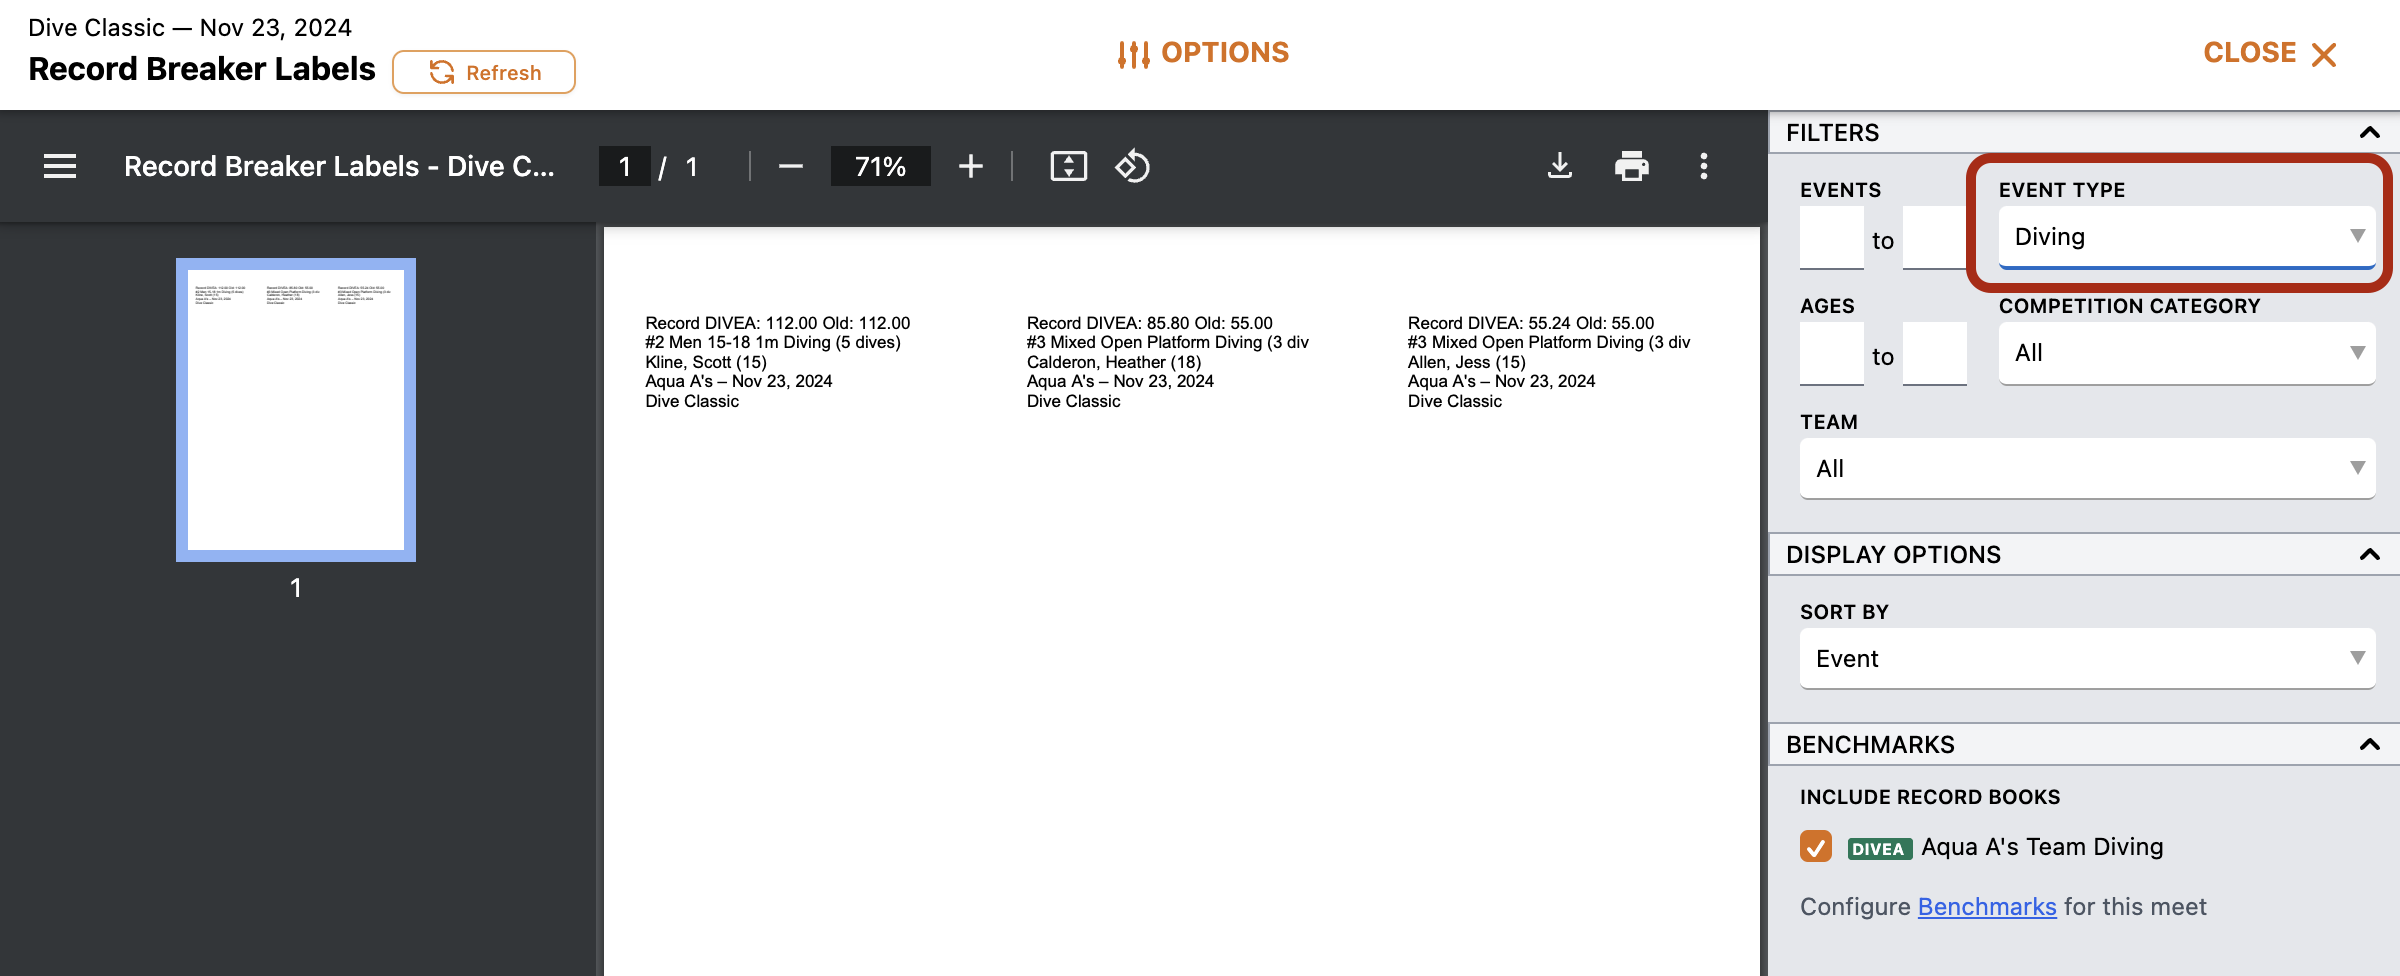The width and height of the screenshot is (2400, 976).
Task: Click the DIVEA green badge
Action: (1879, 849)
